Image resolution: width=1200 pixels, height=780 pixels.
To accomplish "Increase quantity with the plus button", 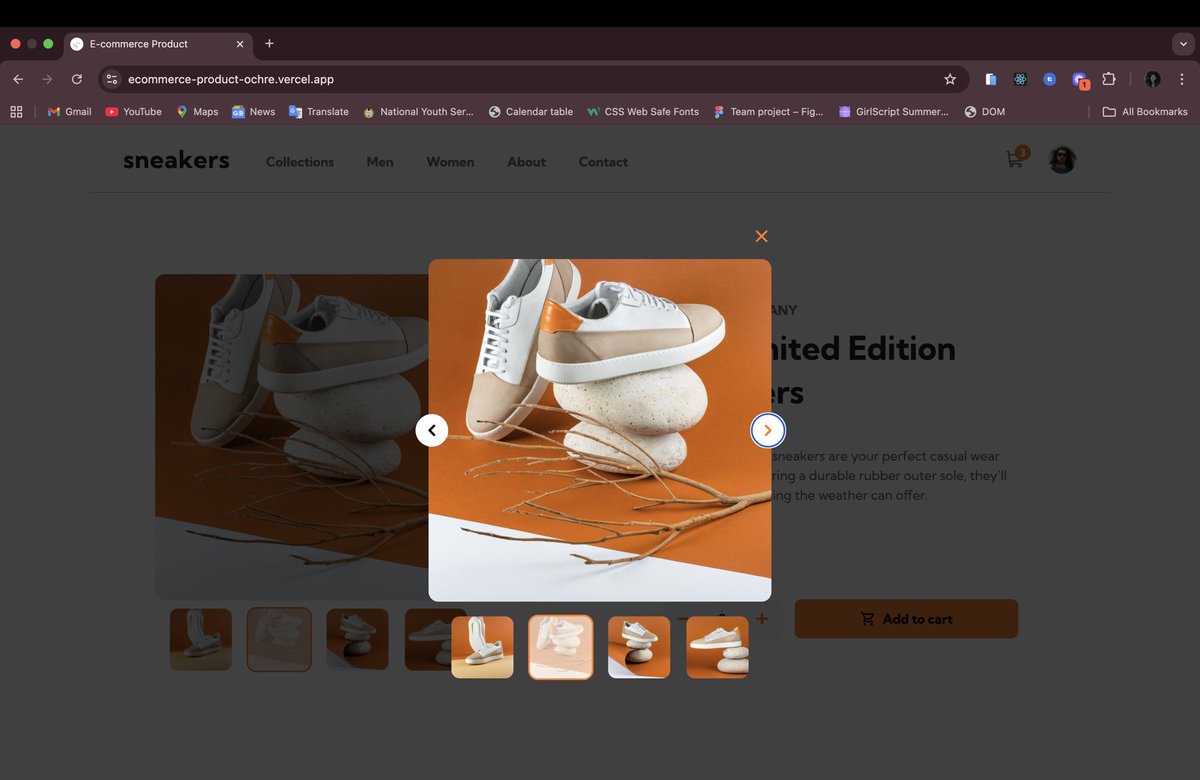I will tap(762, 619).
